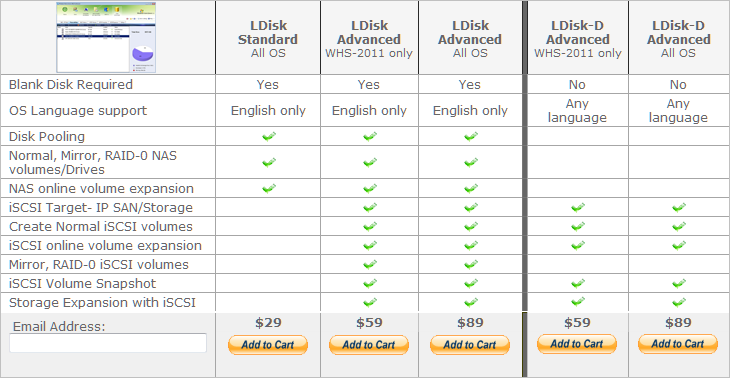Select the LDisk Standard column header
This screenshot has width=730, height=378.
point(268,39)
